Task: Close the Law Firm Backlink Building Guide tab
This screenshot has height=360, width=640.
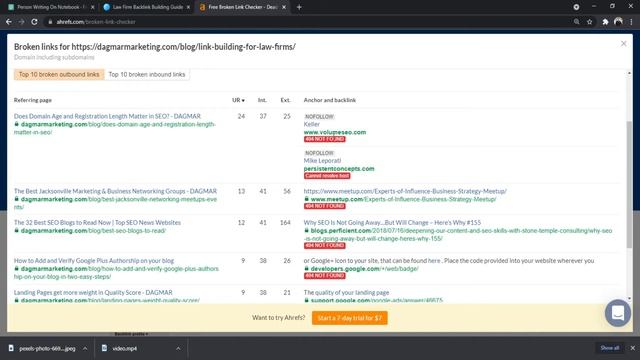Action: (x=188, y=7)
